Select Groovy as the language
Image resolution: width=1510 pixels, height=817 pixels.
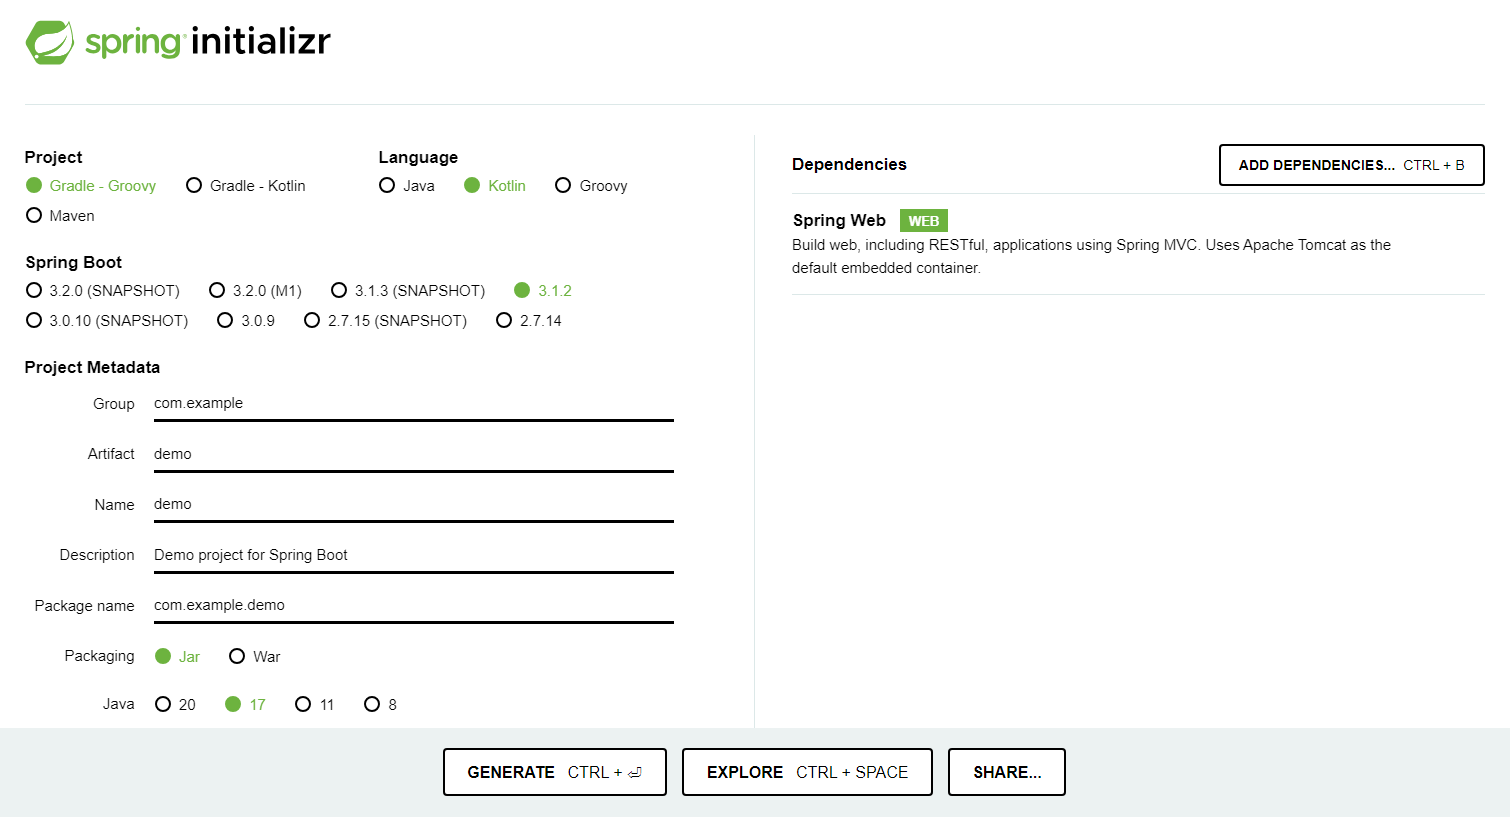coord(591,186)
